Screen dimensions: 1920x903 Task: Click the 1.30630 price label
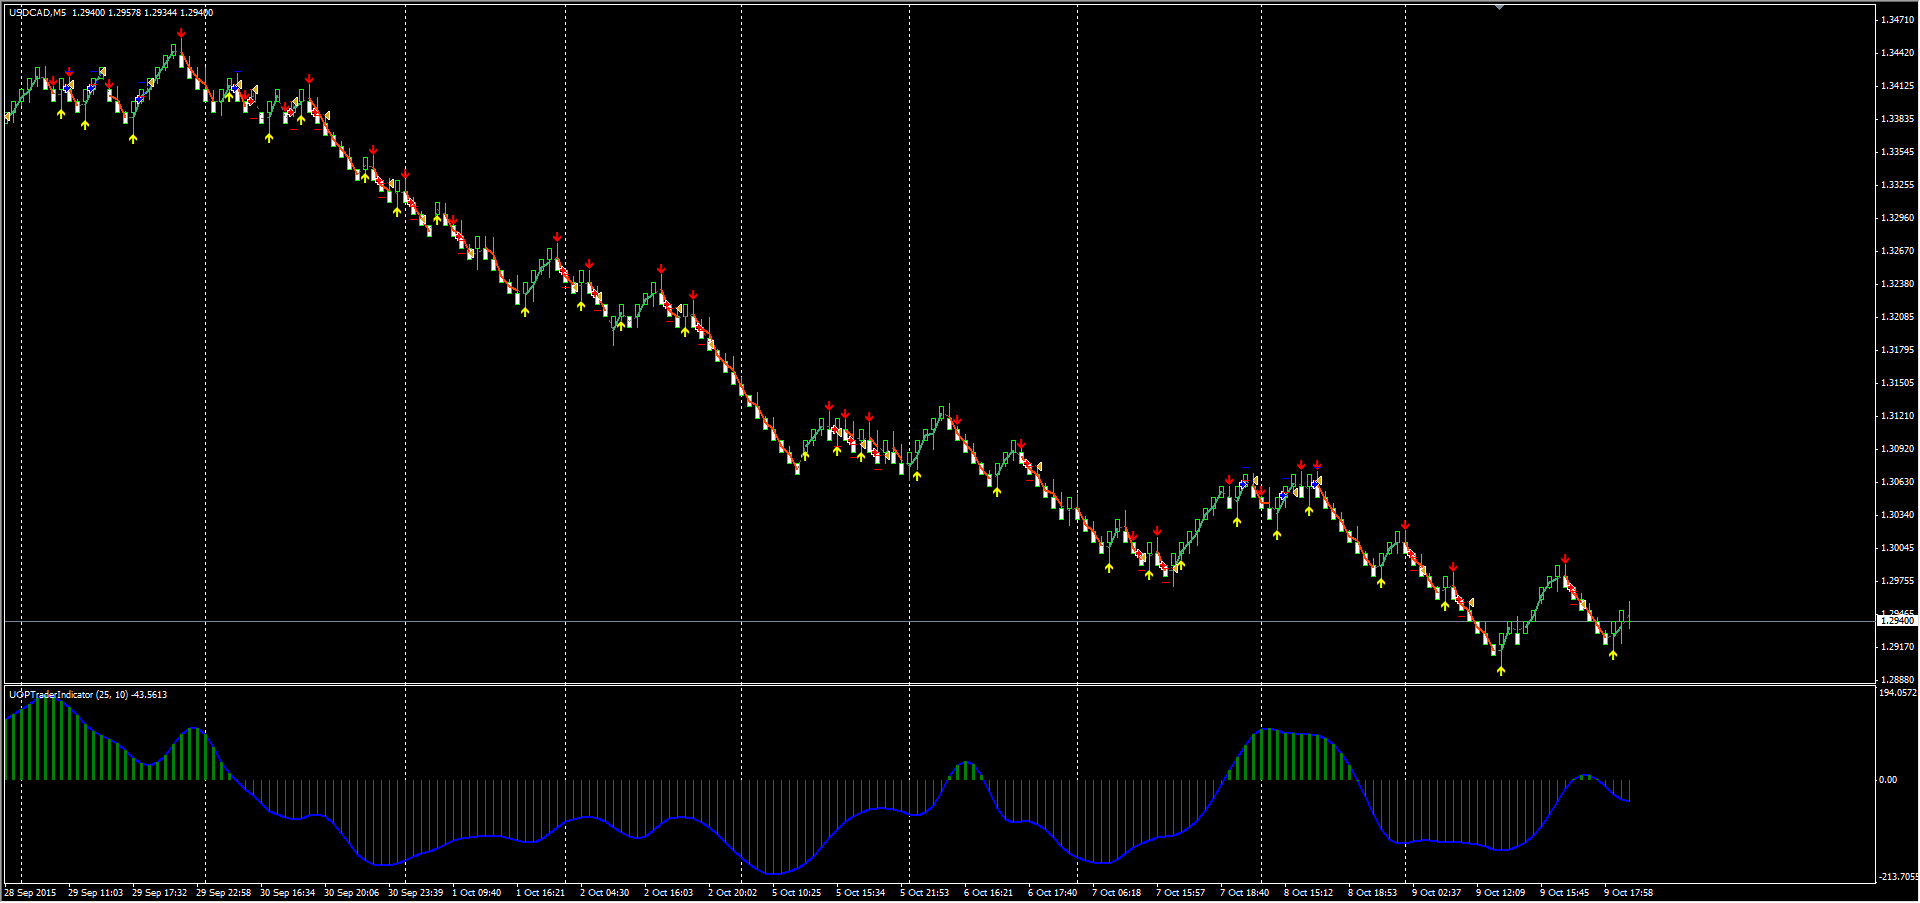[1897, 482]
